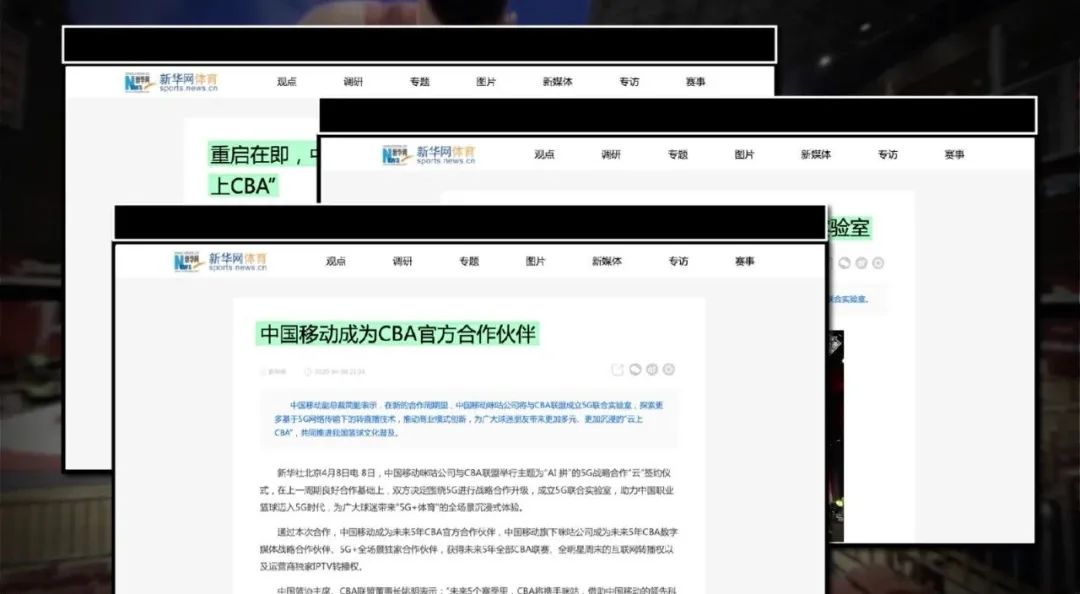The image size is (1080, 594).
Task: Click the 新华网体育 logo on the 验室 article page
Action: click(429, 155)
